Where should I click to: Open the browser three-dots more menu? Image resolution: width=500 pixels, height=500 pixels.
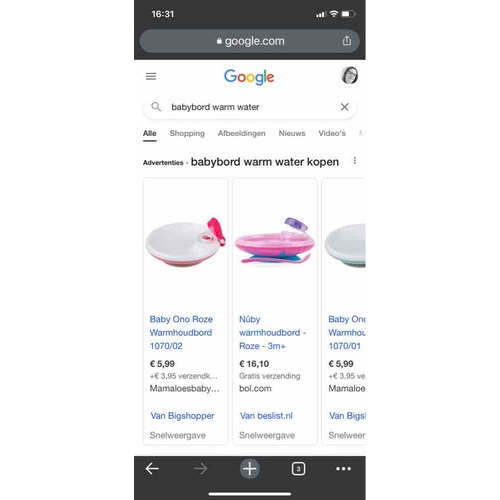point(343,469)
